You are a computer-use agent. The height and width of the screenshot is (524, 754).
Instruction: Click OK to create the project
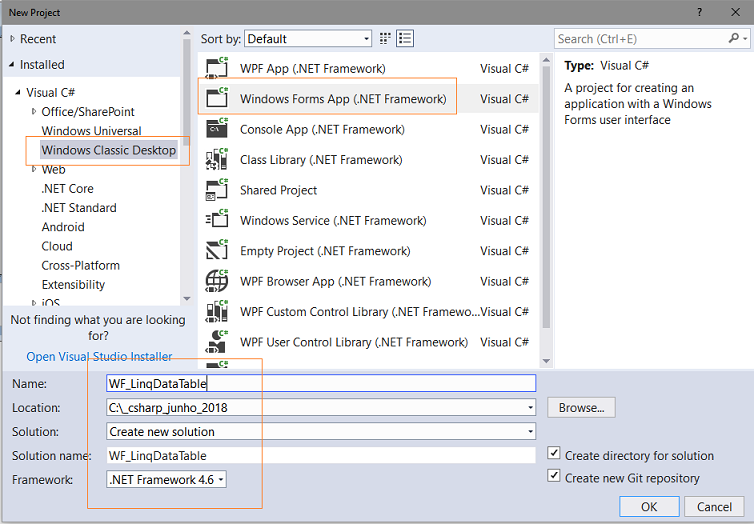[x=649, y=506]
